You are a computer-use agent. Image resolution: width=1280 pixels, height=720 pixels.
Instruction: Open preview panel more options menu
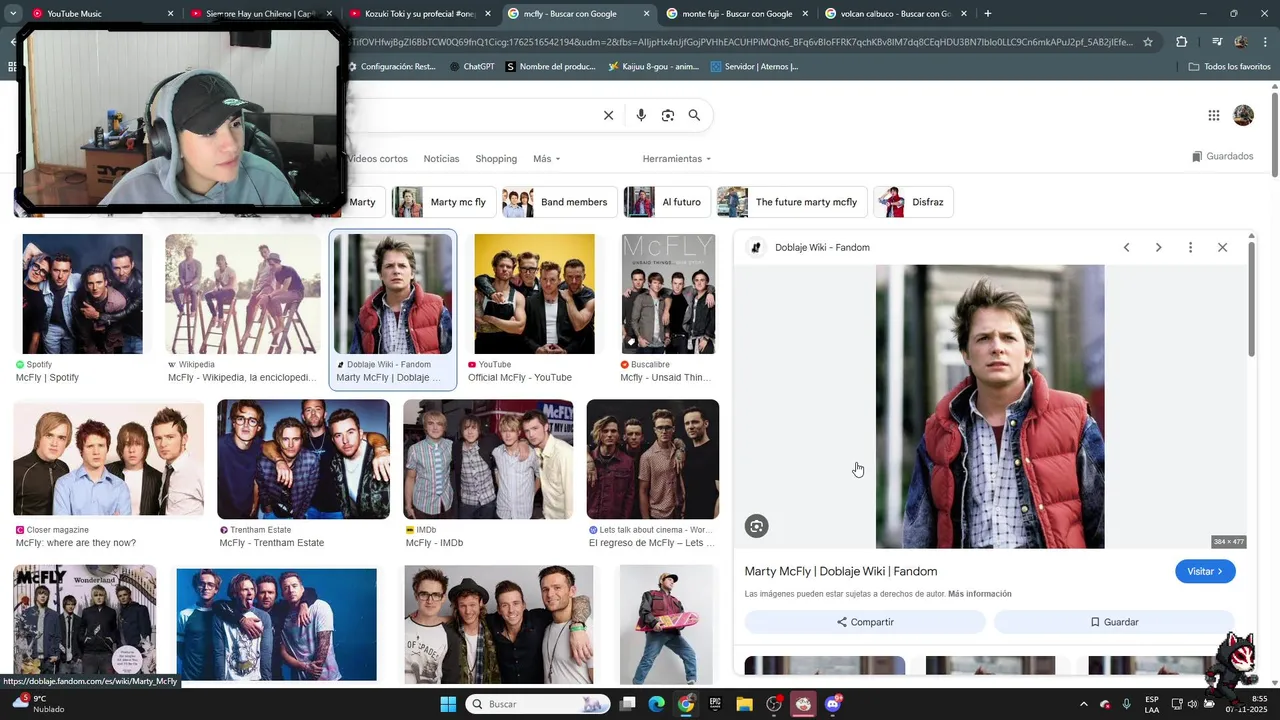tap(1190, 247)
